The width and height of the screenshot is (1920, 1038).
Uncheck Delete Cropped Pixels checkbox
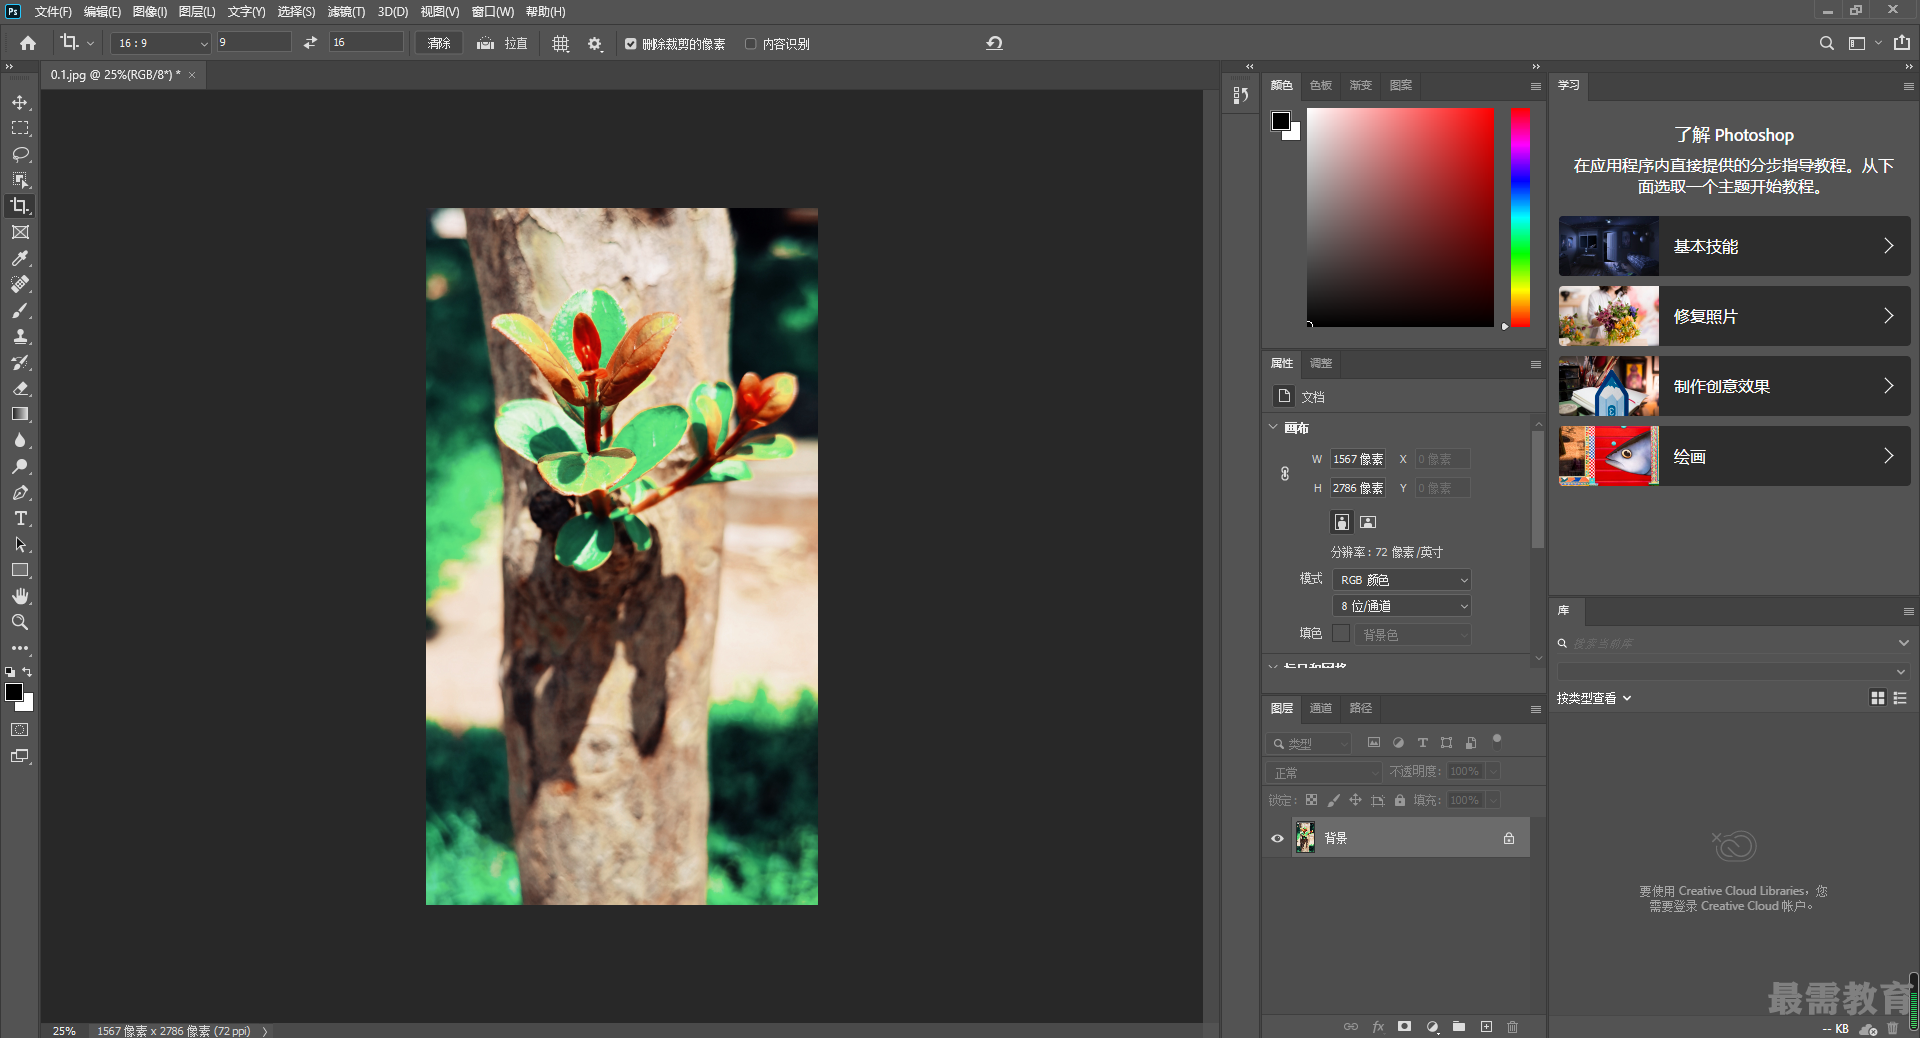pyautogui.click(x=631, y=44)
